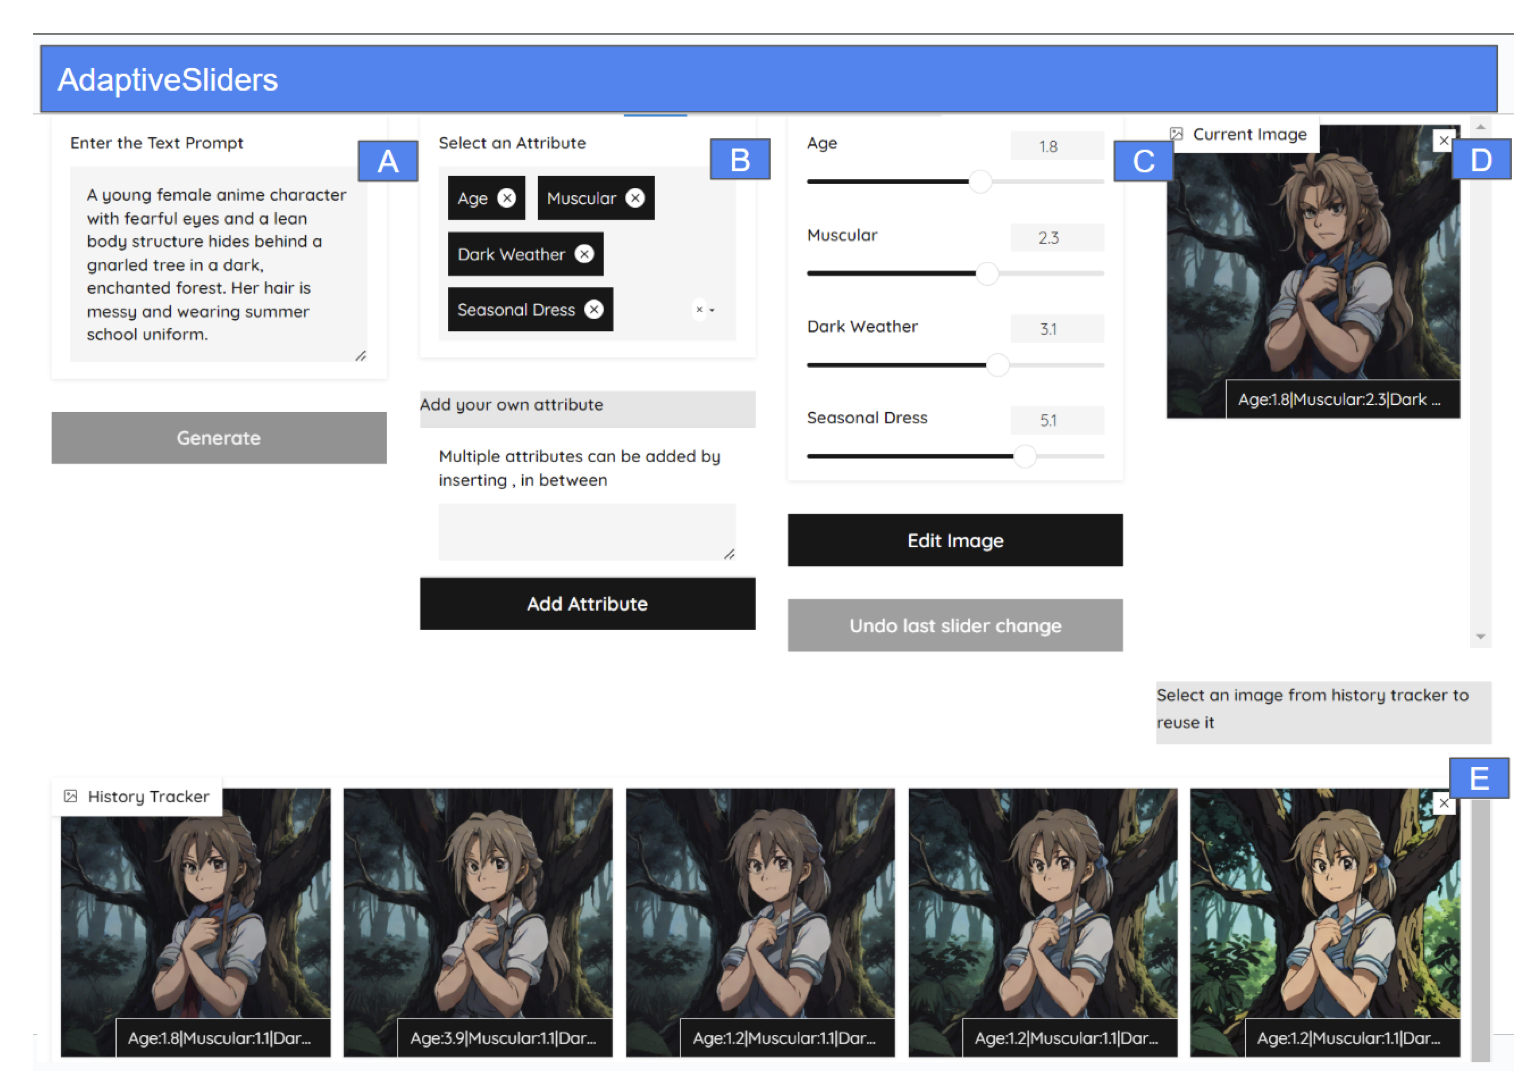Viewport: 1538px width, 1082px height.
Task: Adjust the Age slider handle
Action: tap(980, 181)
